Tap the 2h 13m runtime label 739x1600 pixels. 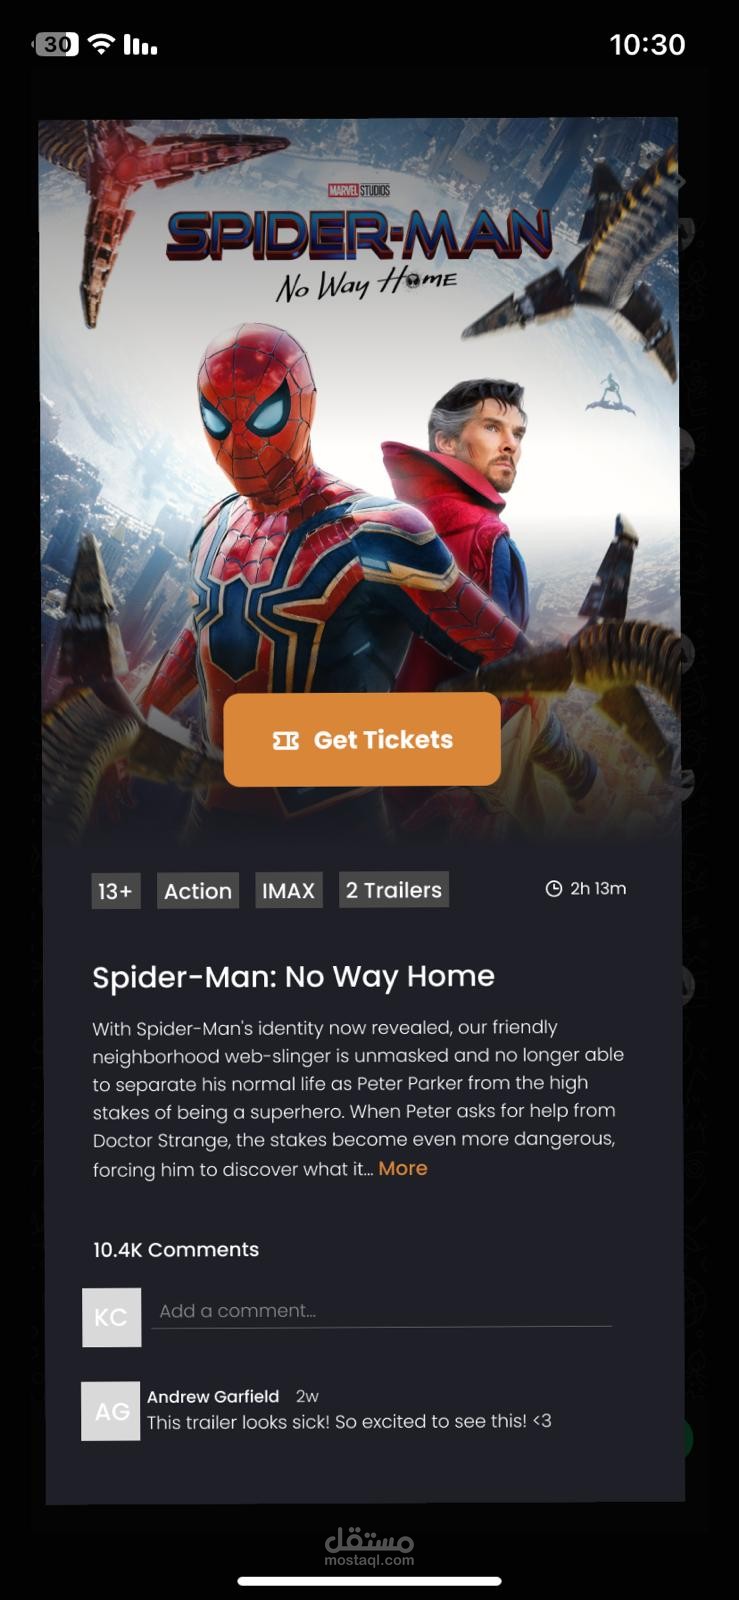tap(598, 888)
